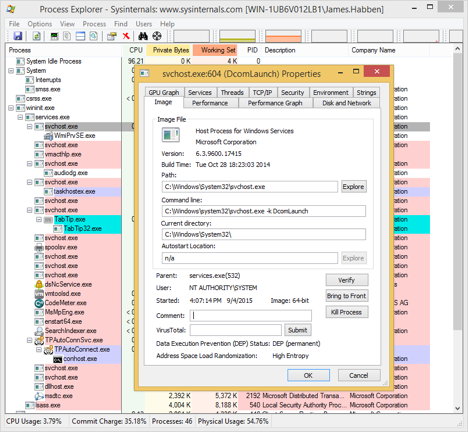
Task: Click the TPAutoConnSvc.exe process icon
Action: click(x=39, y=340)
